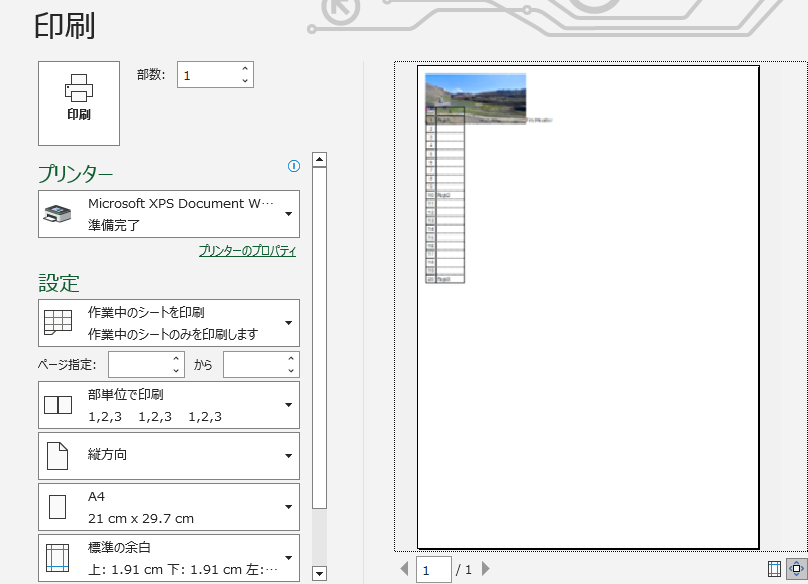Toggle zoom to page icon

[796, 569]
